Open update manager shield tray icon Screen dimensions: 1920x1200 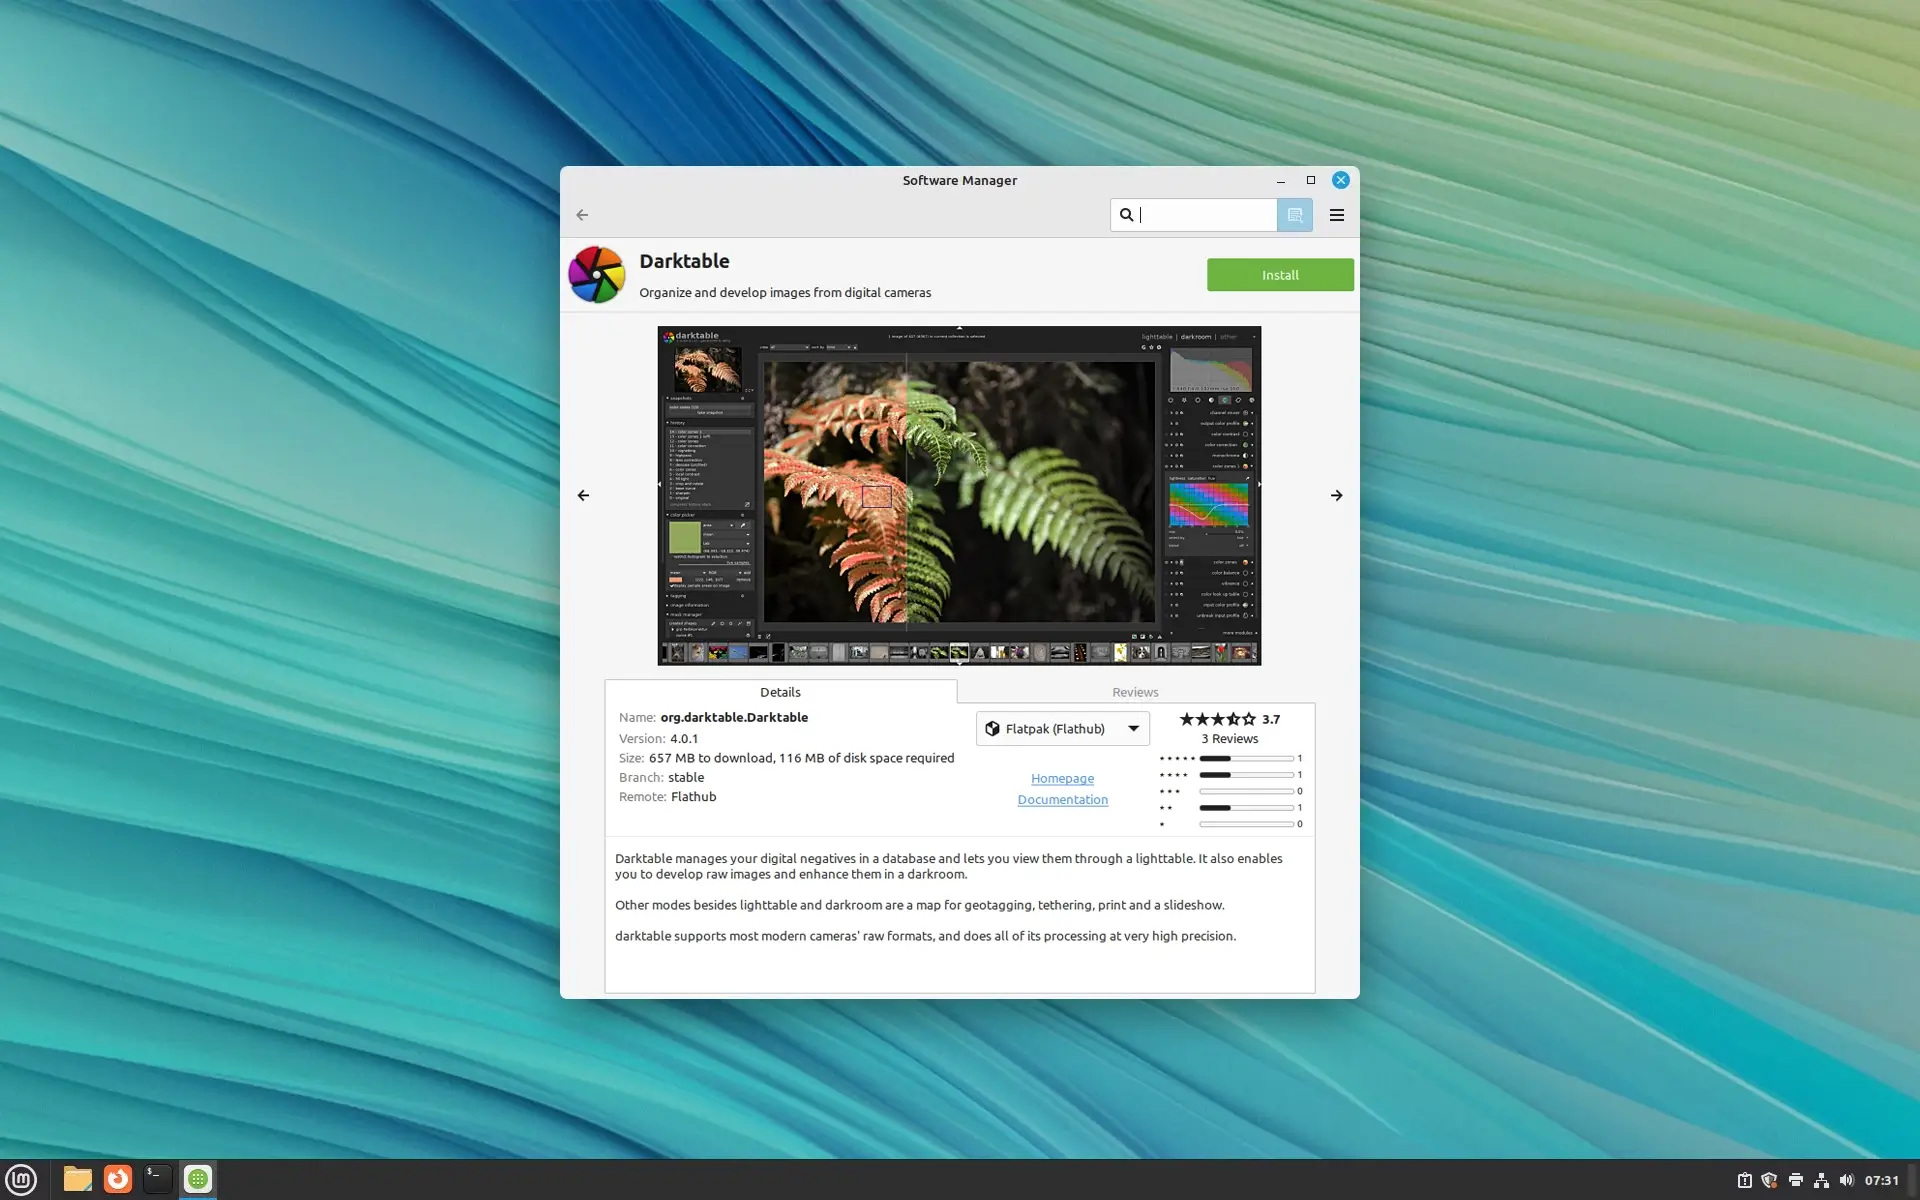click(x=1769, y=1180)
